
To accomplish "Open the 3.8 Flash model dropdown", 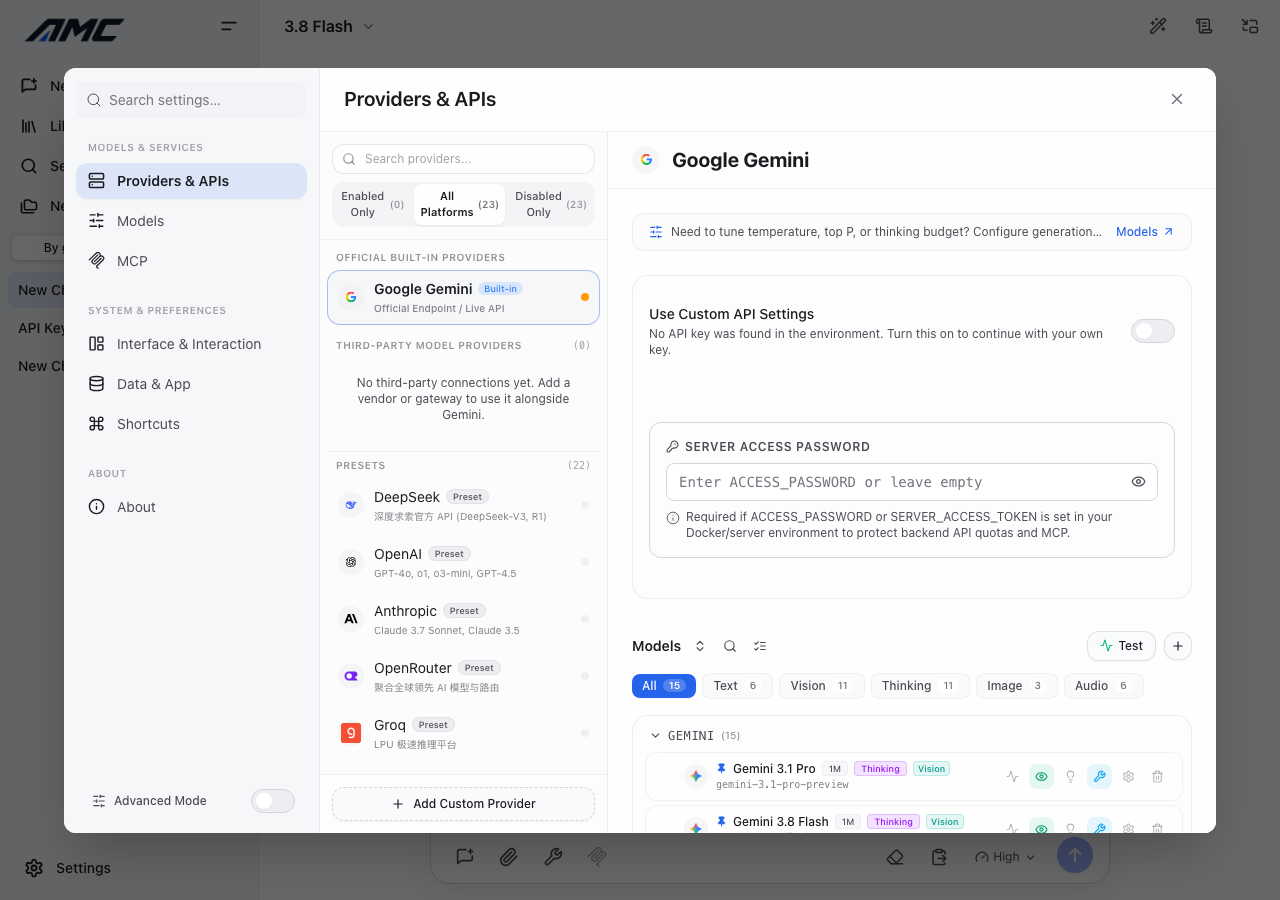I will coord(329,27).
